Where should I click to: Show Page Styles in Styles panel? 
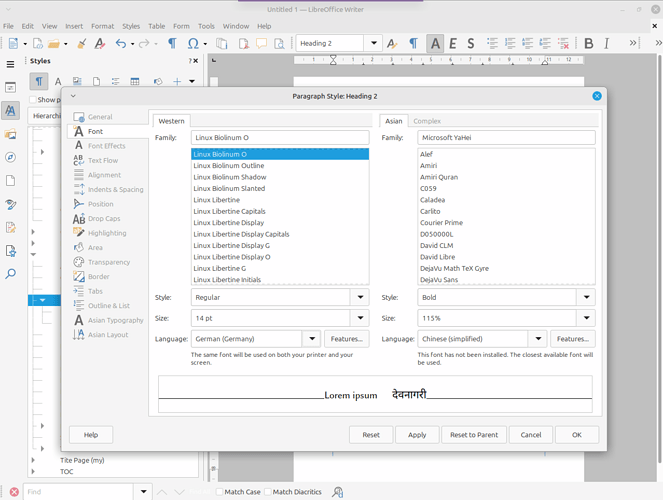(96, 82)
